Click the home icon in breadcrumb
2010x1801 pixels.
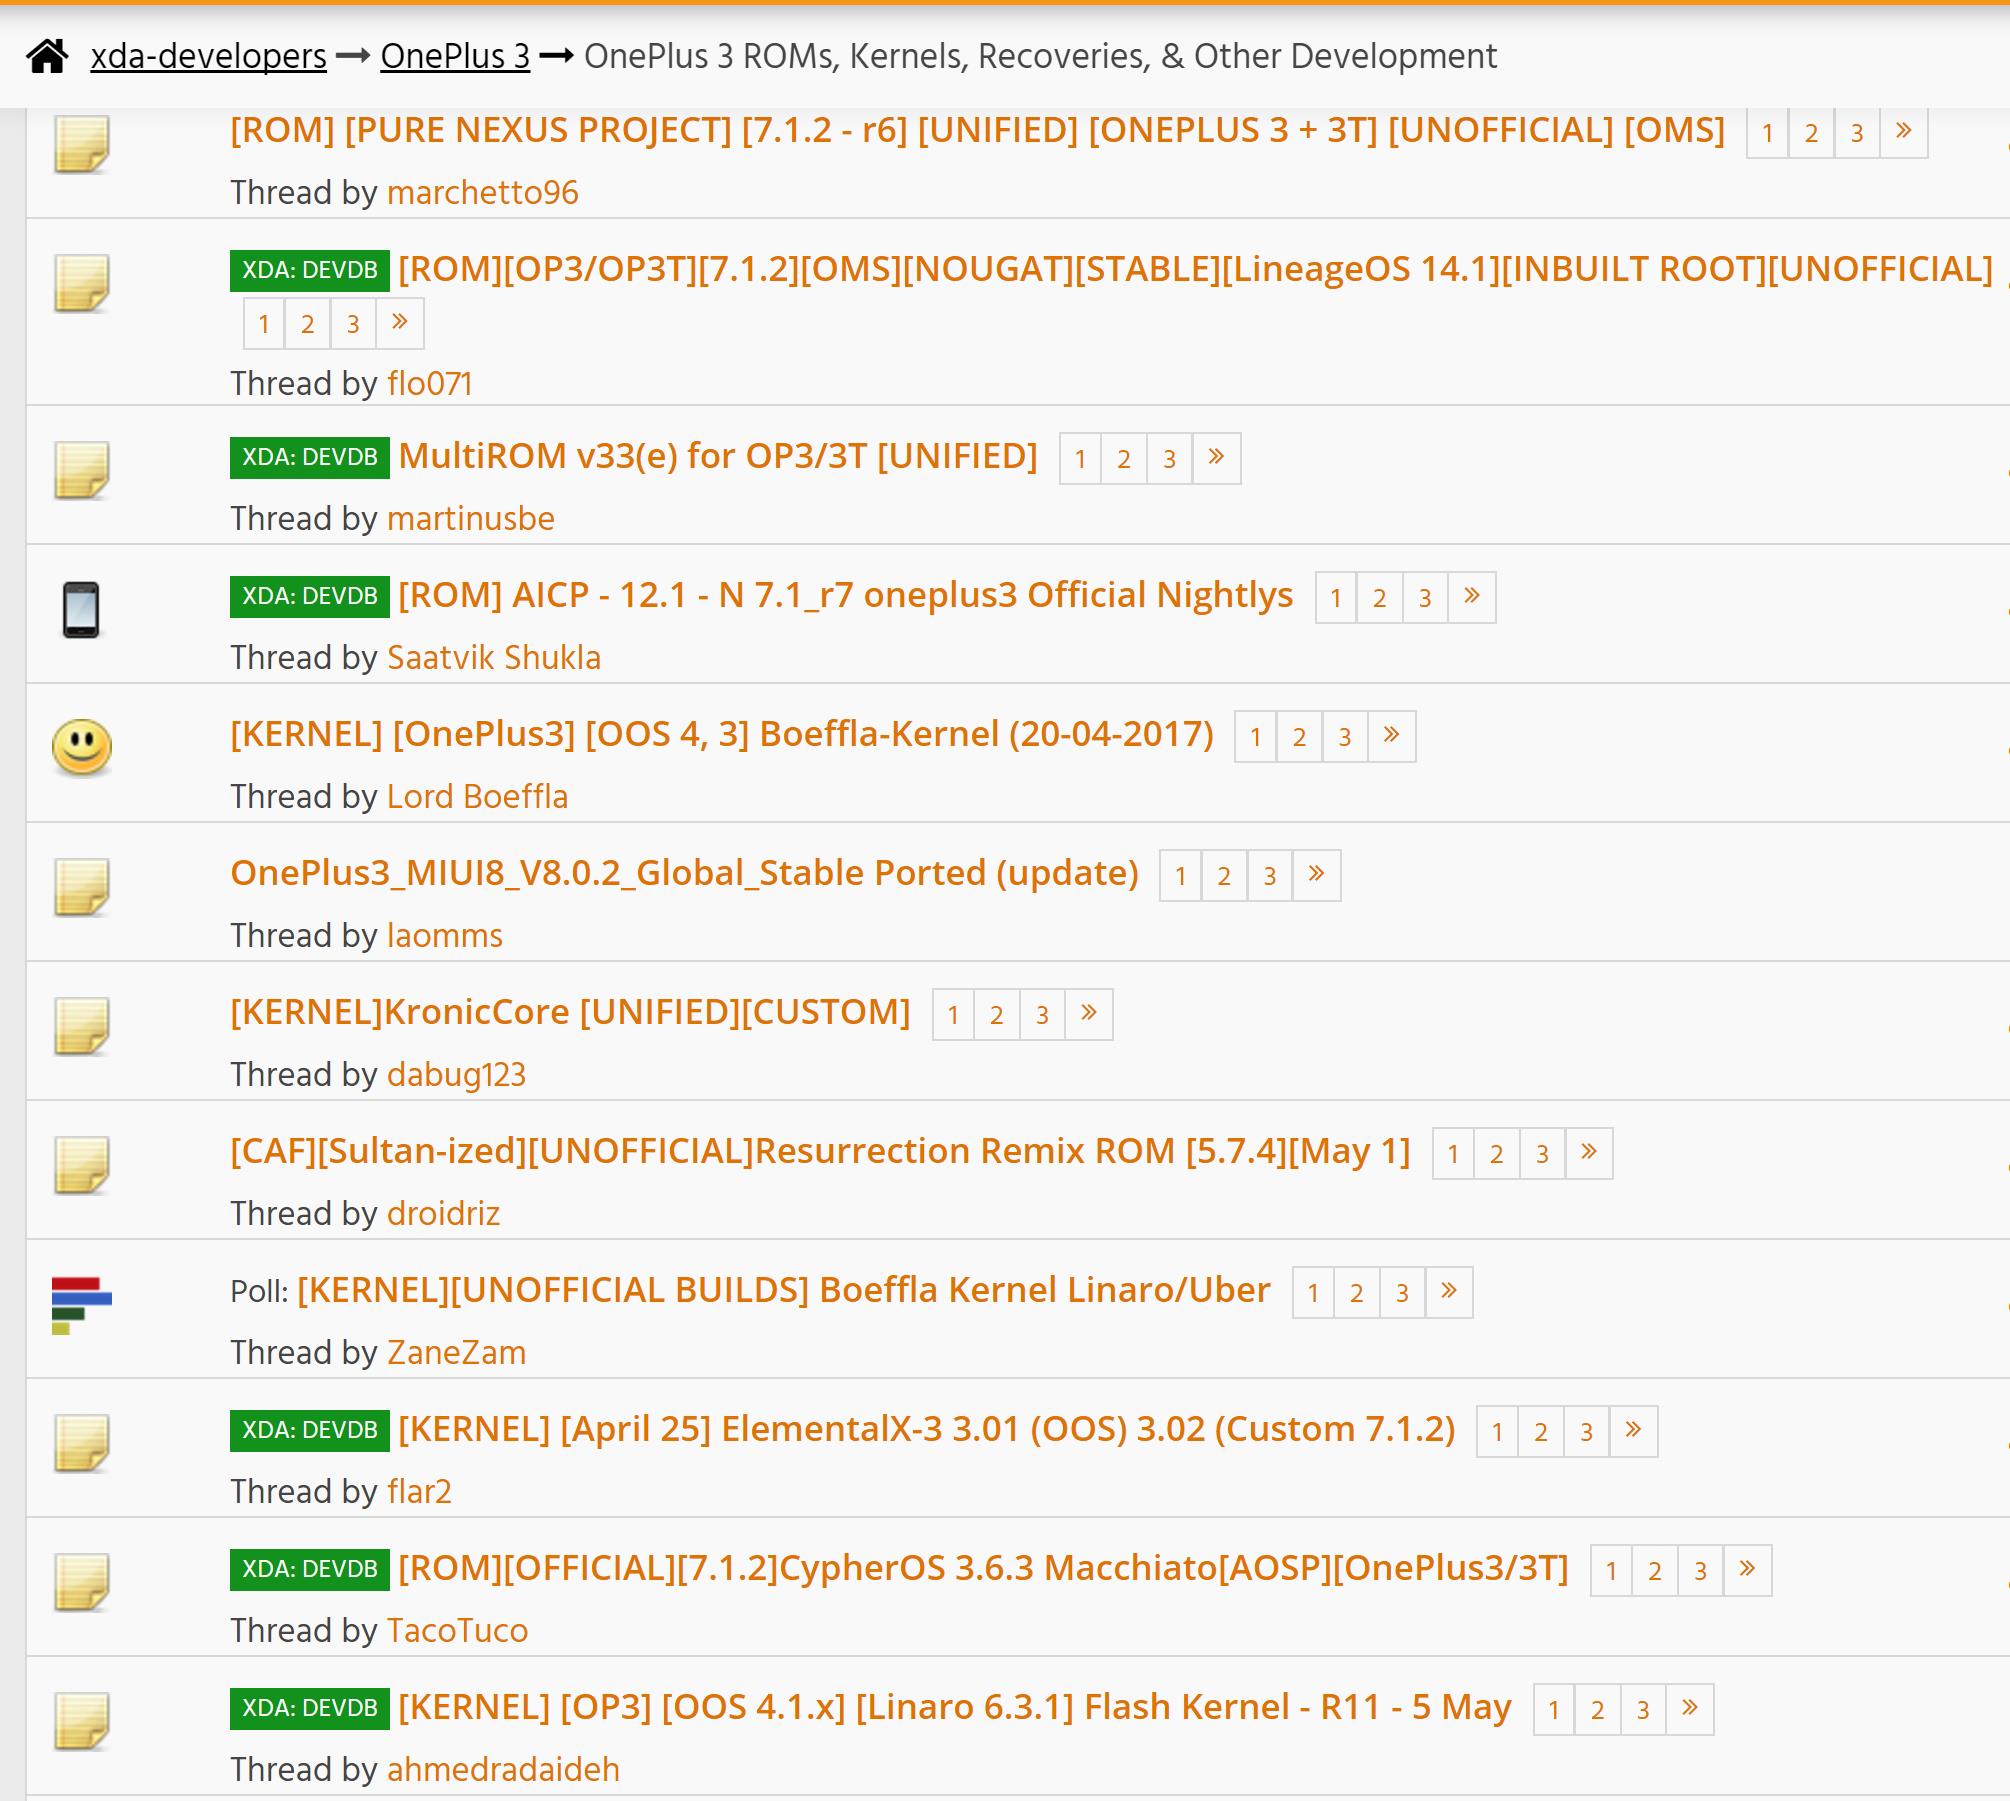coord(47,56)
